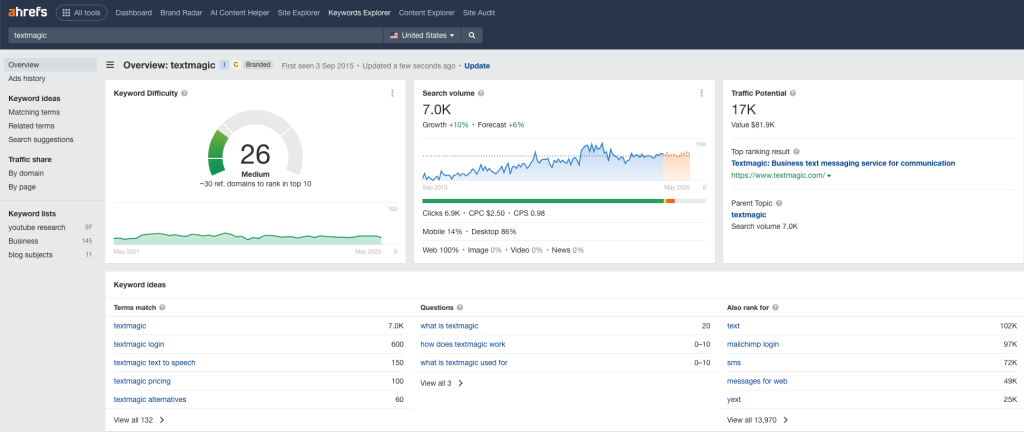
Task: Click the I intent badge
Action: (x=224, y=65)
